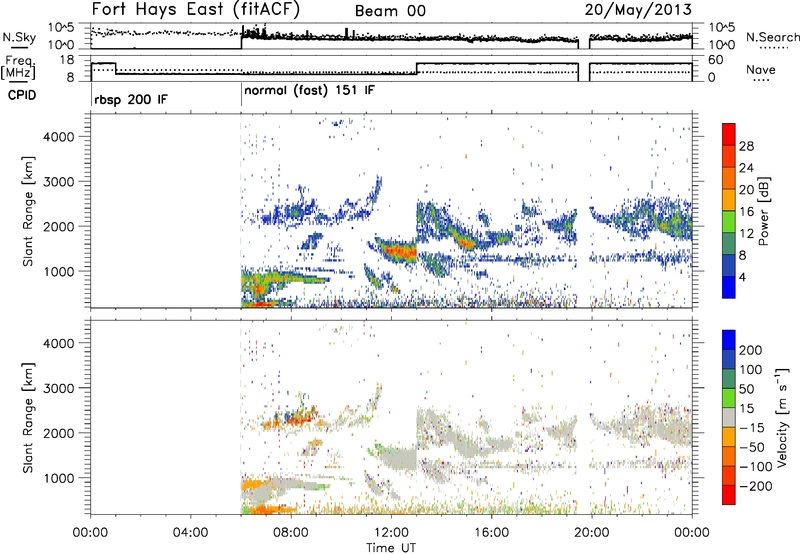Click the '20:00' time tick label

pos(591,533)
